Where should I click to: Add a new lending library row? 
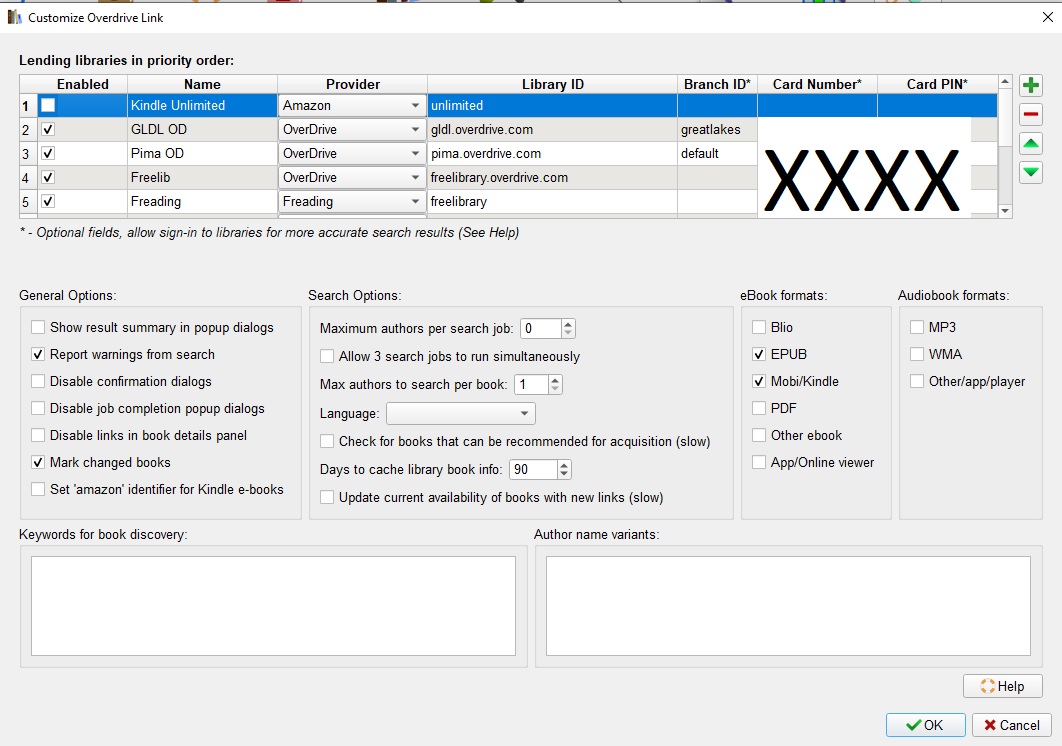(x=1030, y=85)
